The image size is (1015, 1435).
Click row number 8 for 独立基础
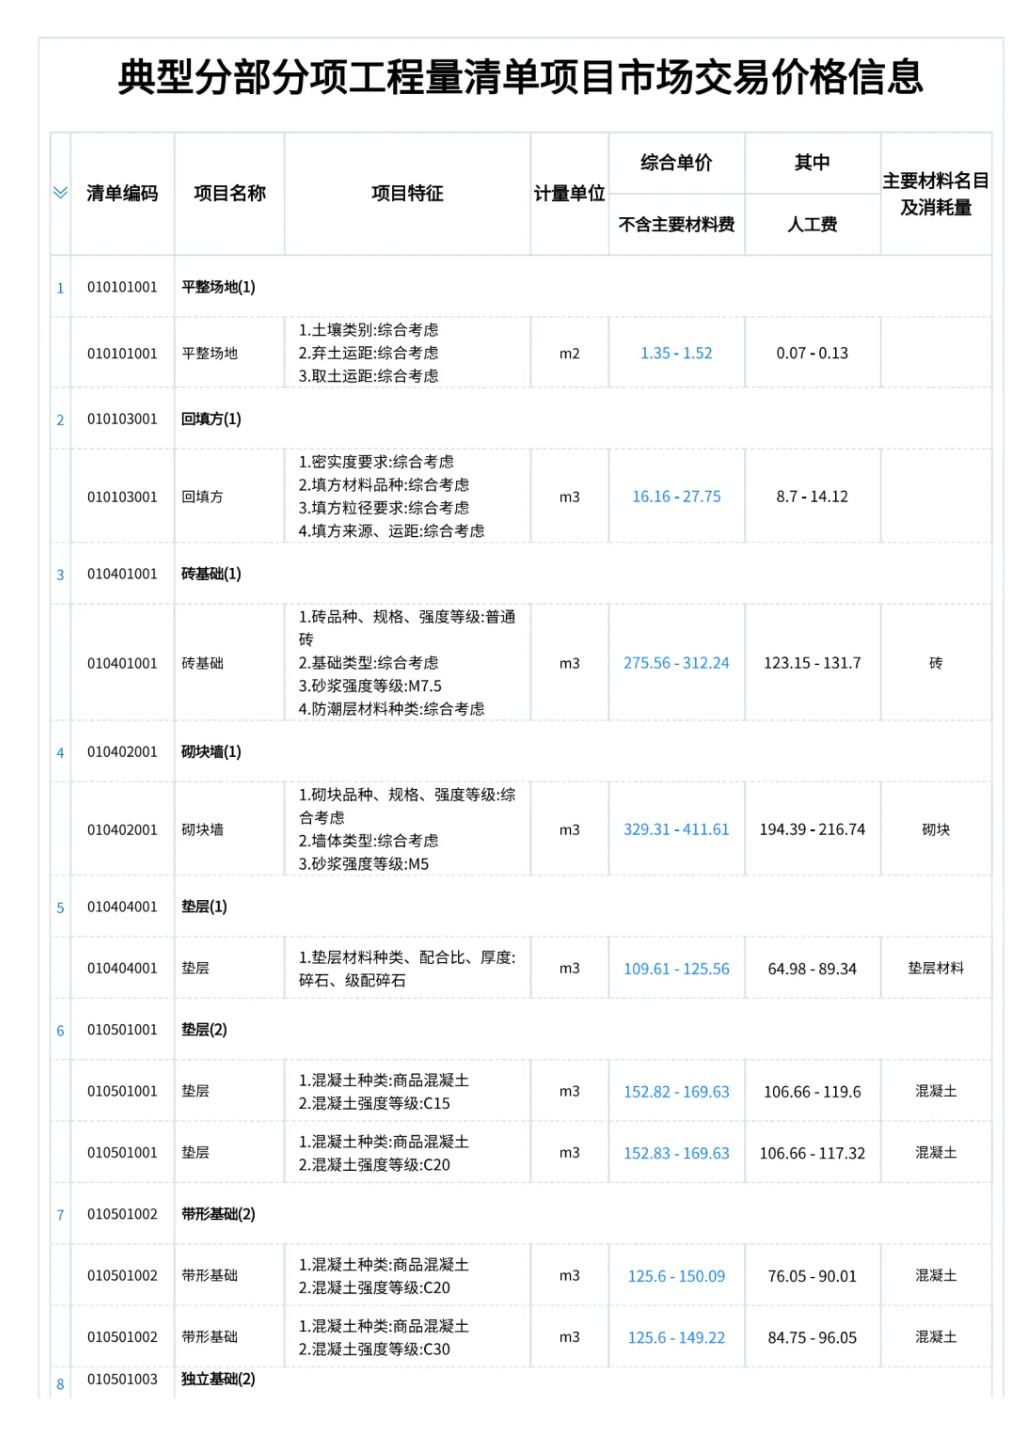60,1384
